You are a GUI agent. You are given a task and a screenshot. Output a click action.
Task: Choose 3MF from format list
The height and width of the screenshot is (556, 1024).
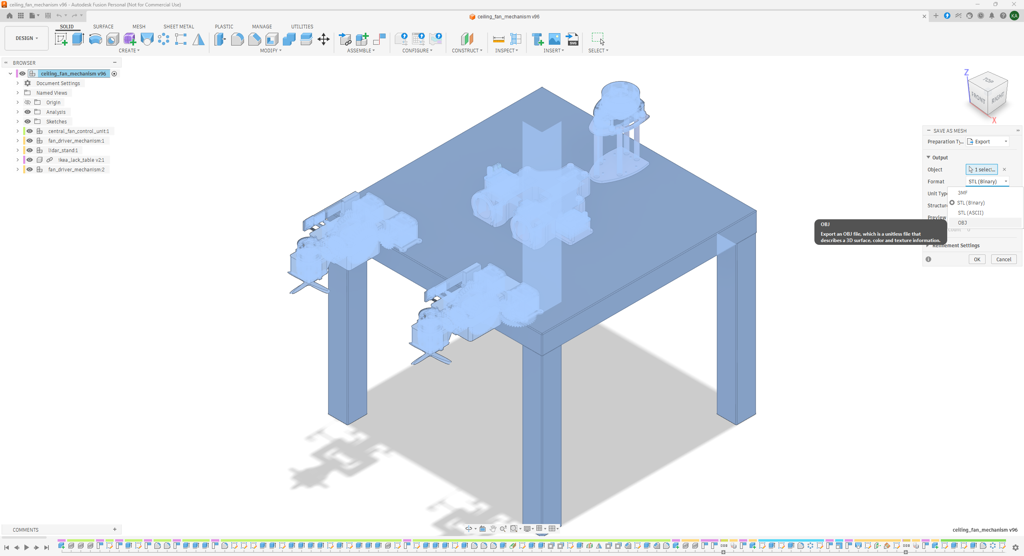[985, 193]
